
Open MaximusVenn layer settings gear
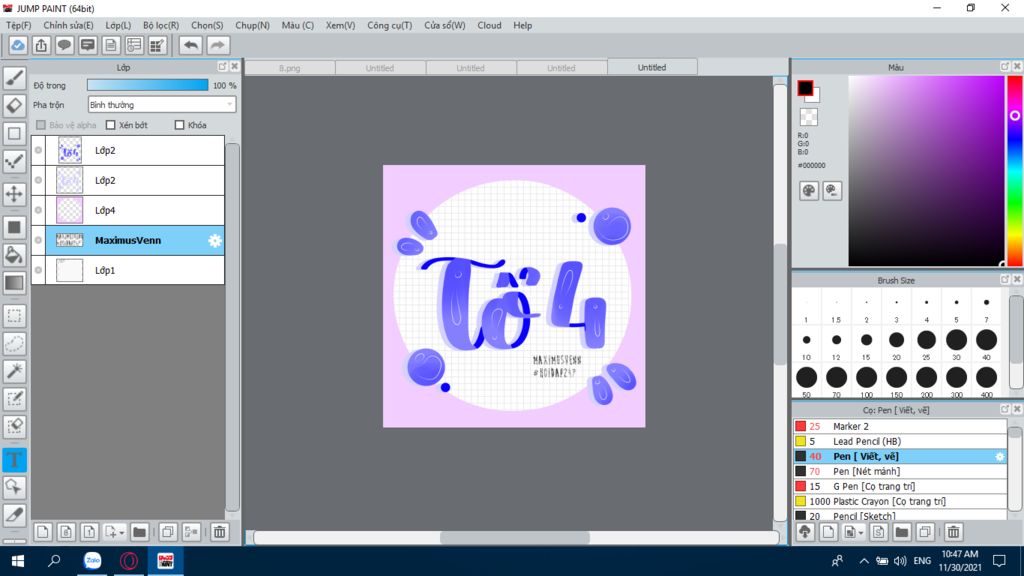tap(215, 240)
